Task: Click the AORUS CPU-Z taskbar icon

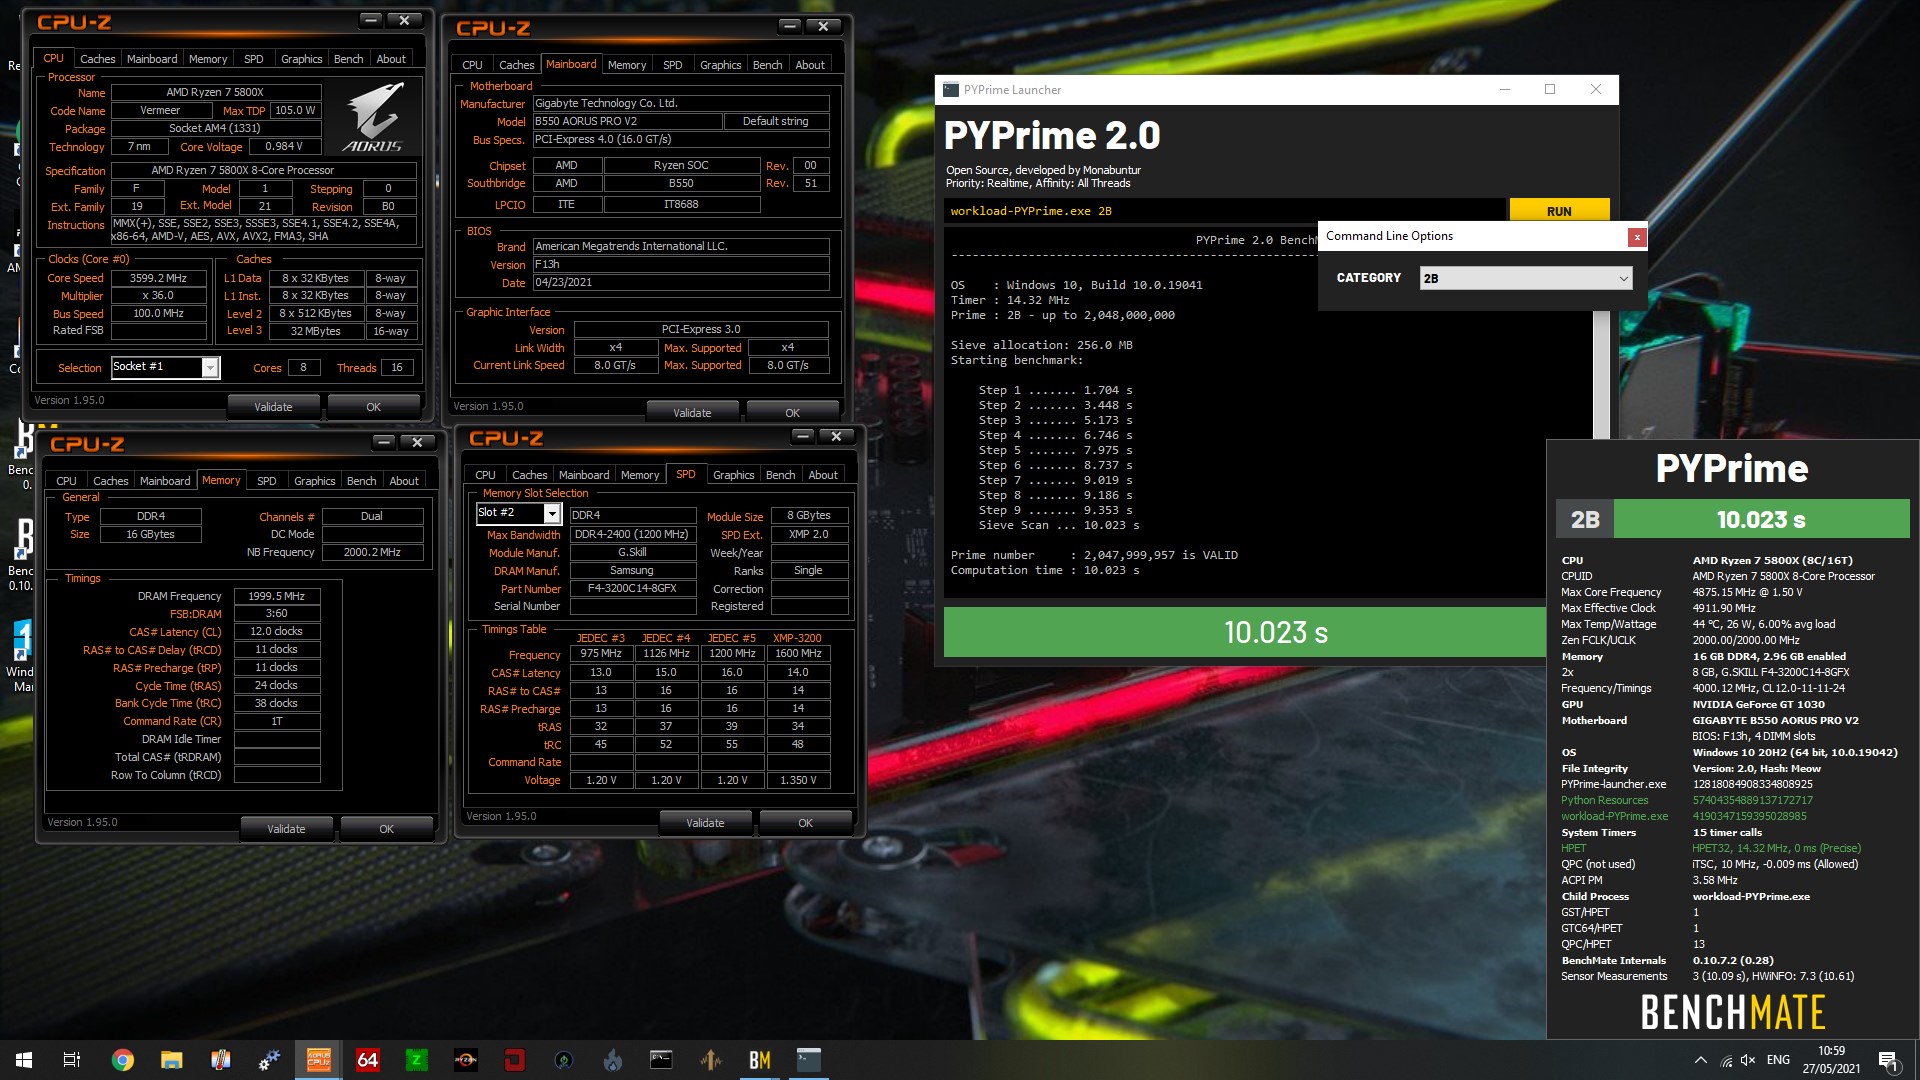Action: tap(318, 1060)
